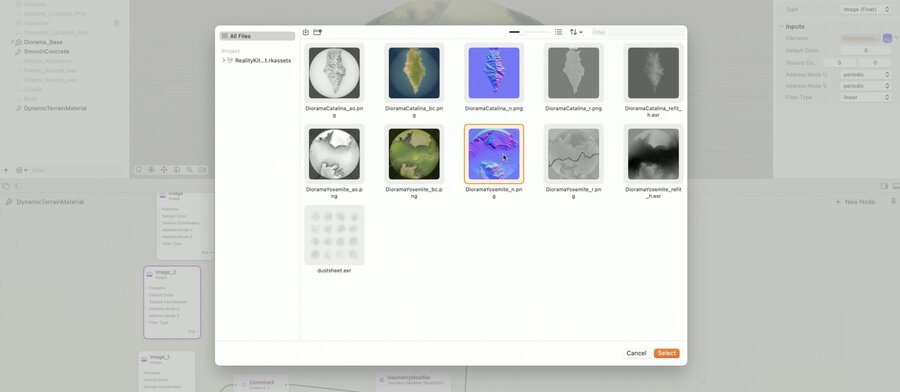The image size is (900, 392).
Task: Select DioramaCatalina_bc.png thumbnail
Action: point(414,73)
